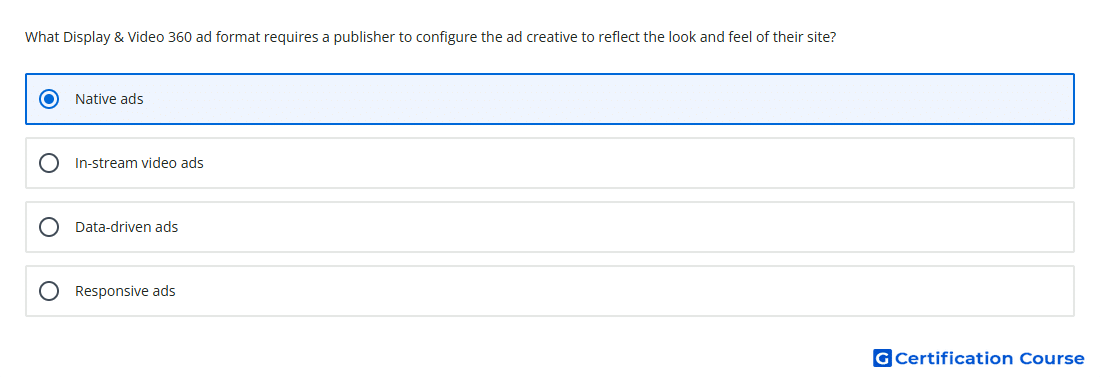Open the Certification Course branding link
Image resolution: width=1100 pixels, height=377 pixels.
979,358
